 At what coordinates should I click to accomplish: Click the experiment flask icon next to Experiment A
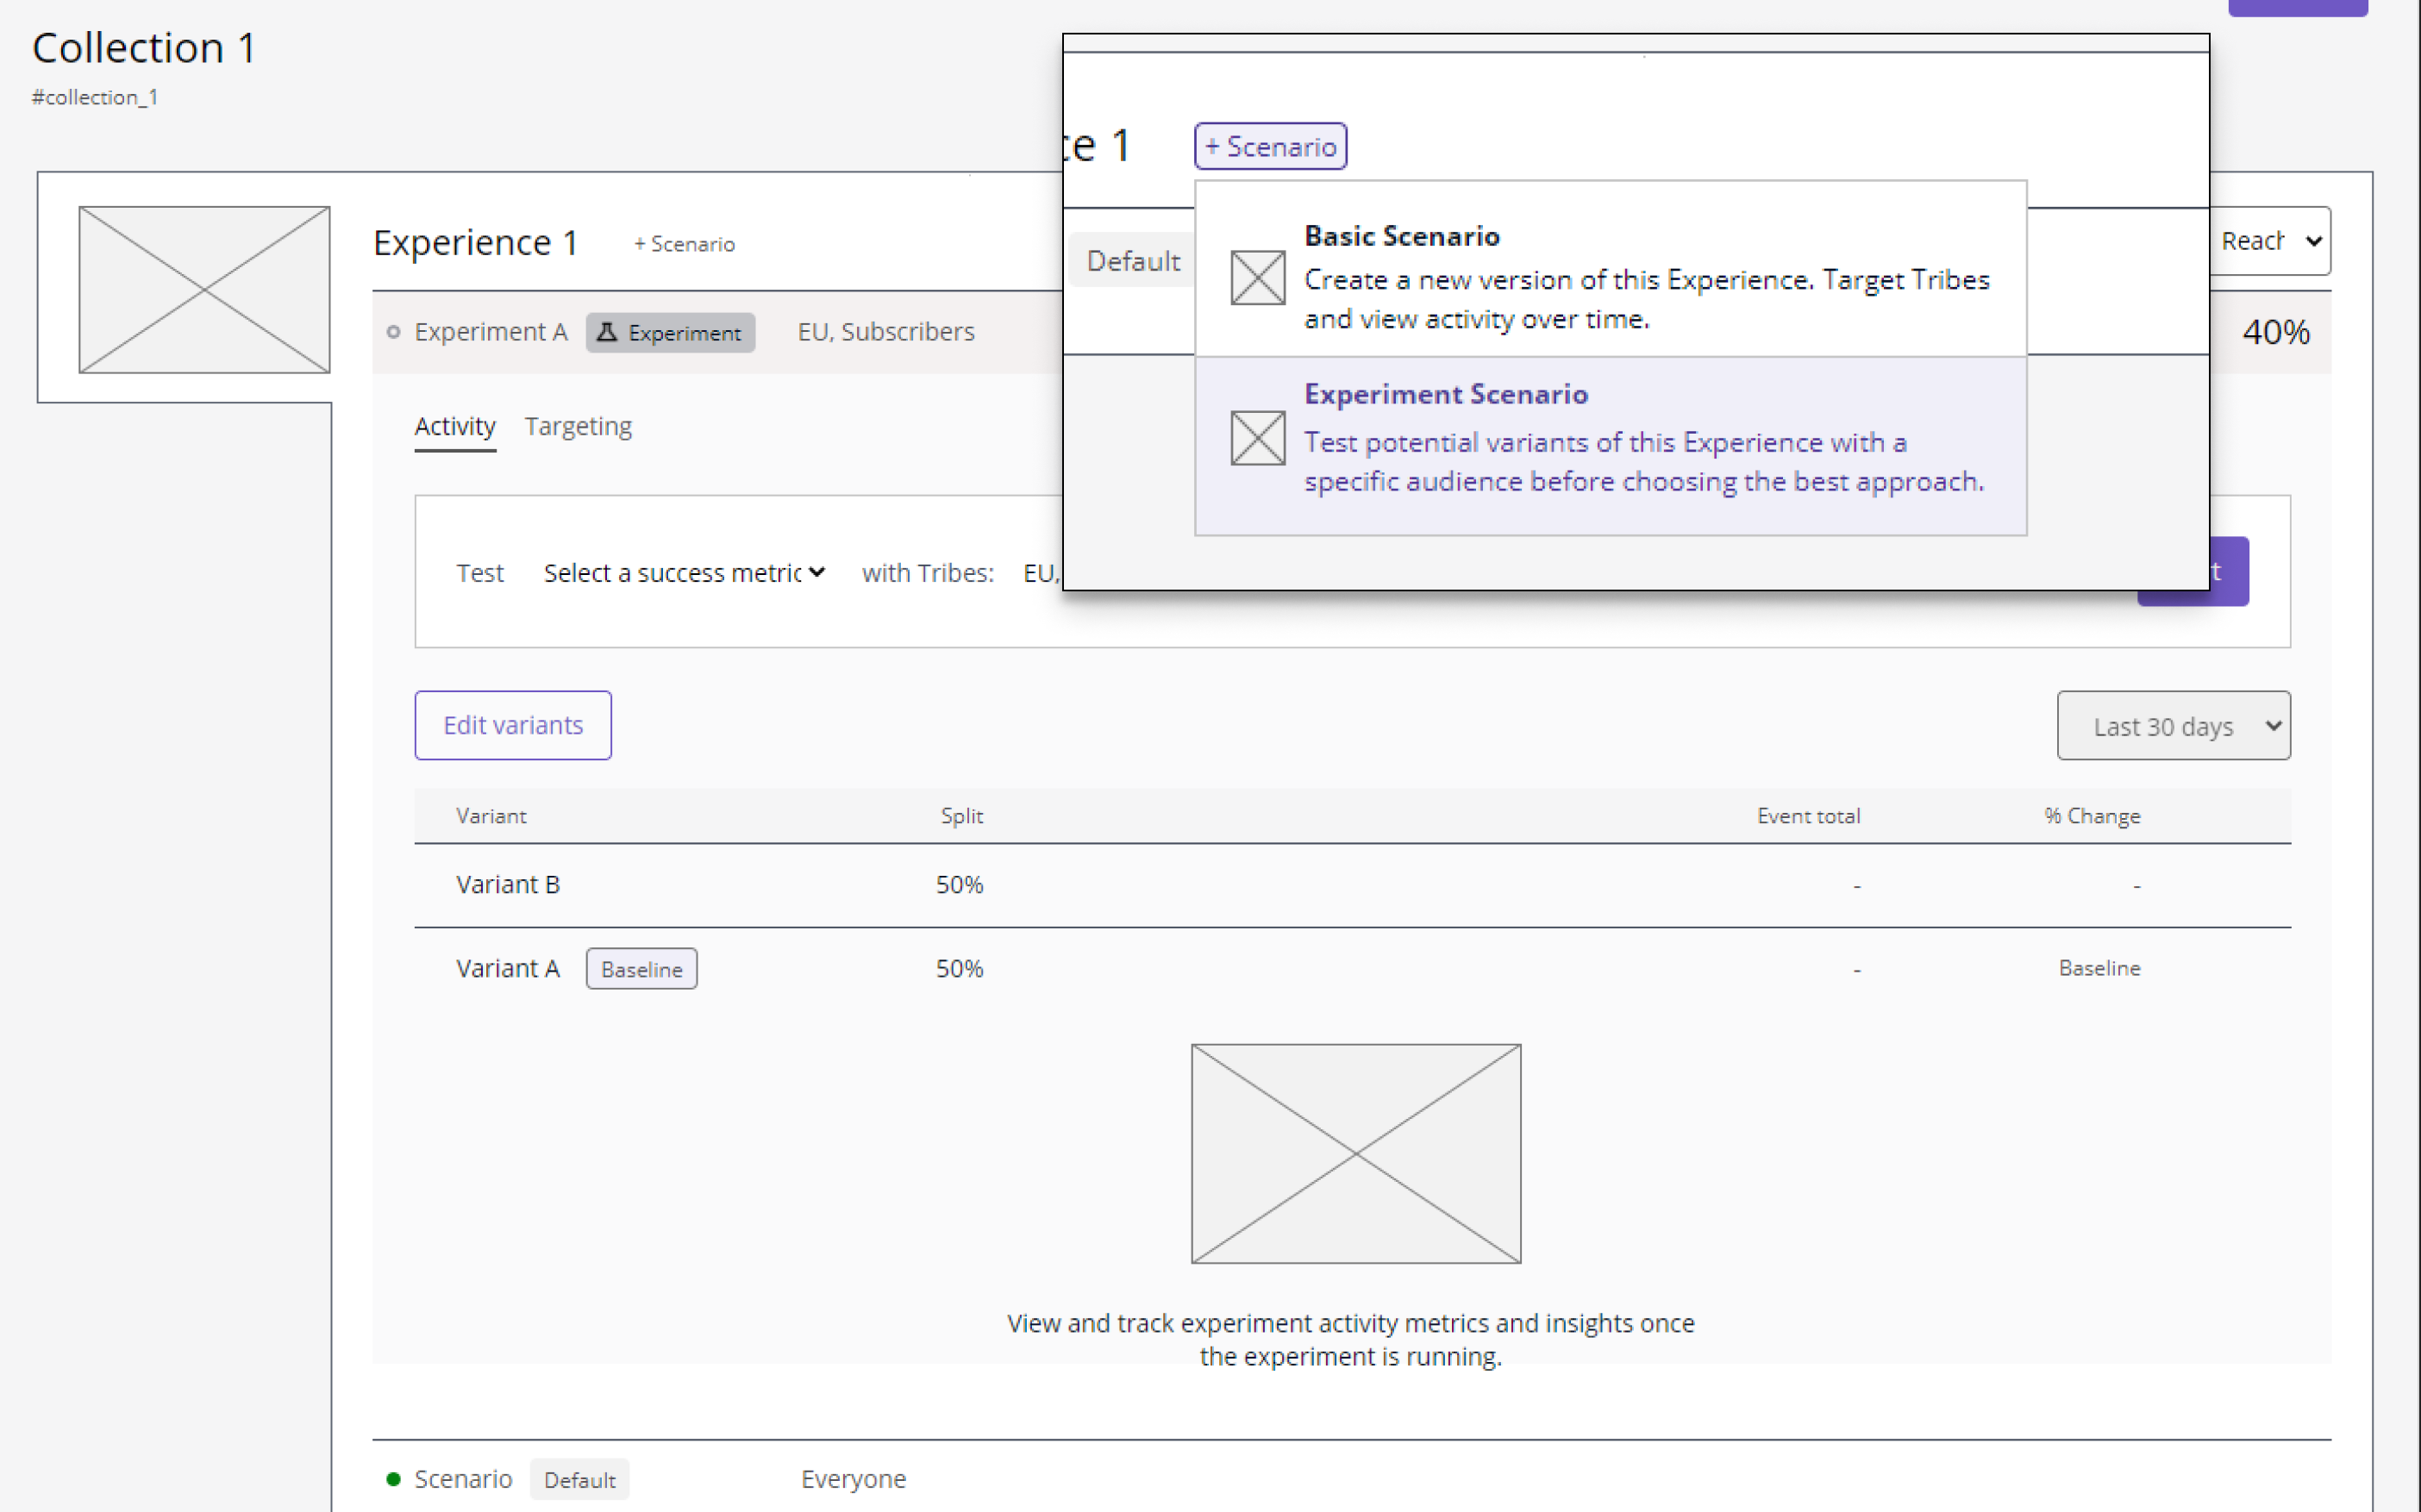[x=608, y=332]
